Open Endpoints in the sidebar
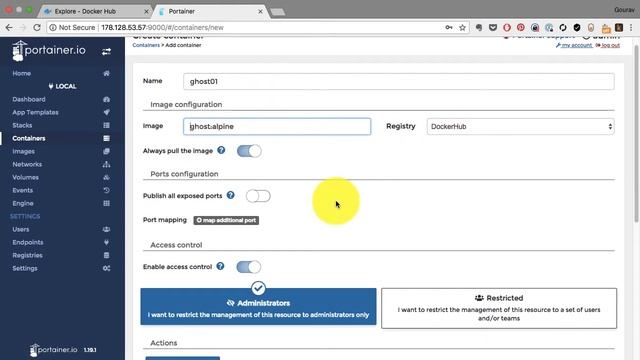 pyautogui.click(x=28, y=242)
